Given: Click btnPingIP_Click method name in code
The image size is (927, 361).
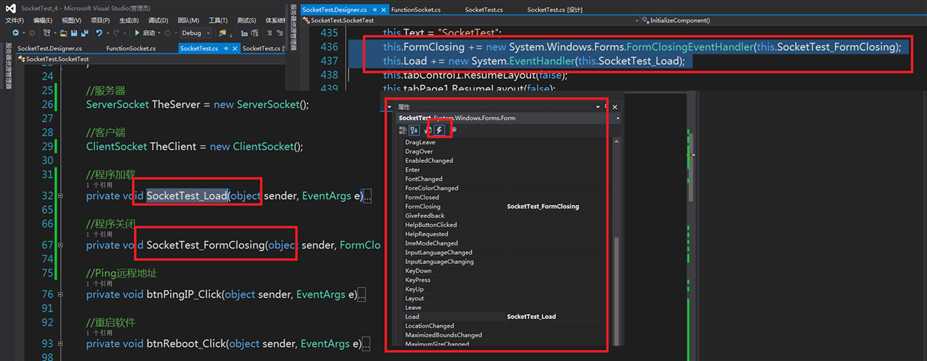Looking at the screenshot, I should [184, 294].
